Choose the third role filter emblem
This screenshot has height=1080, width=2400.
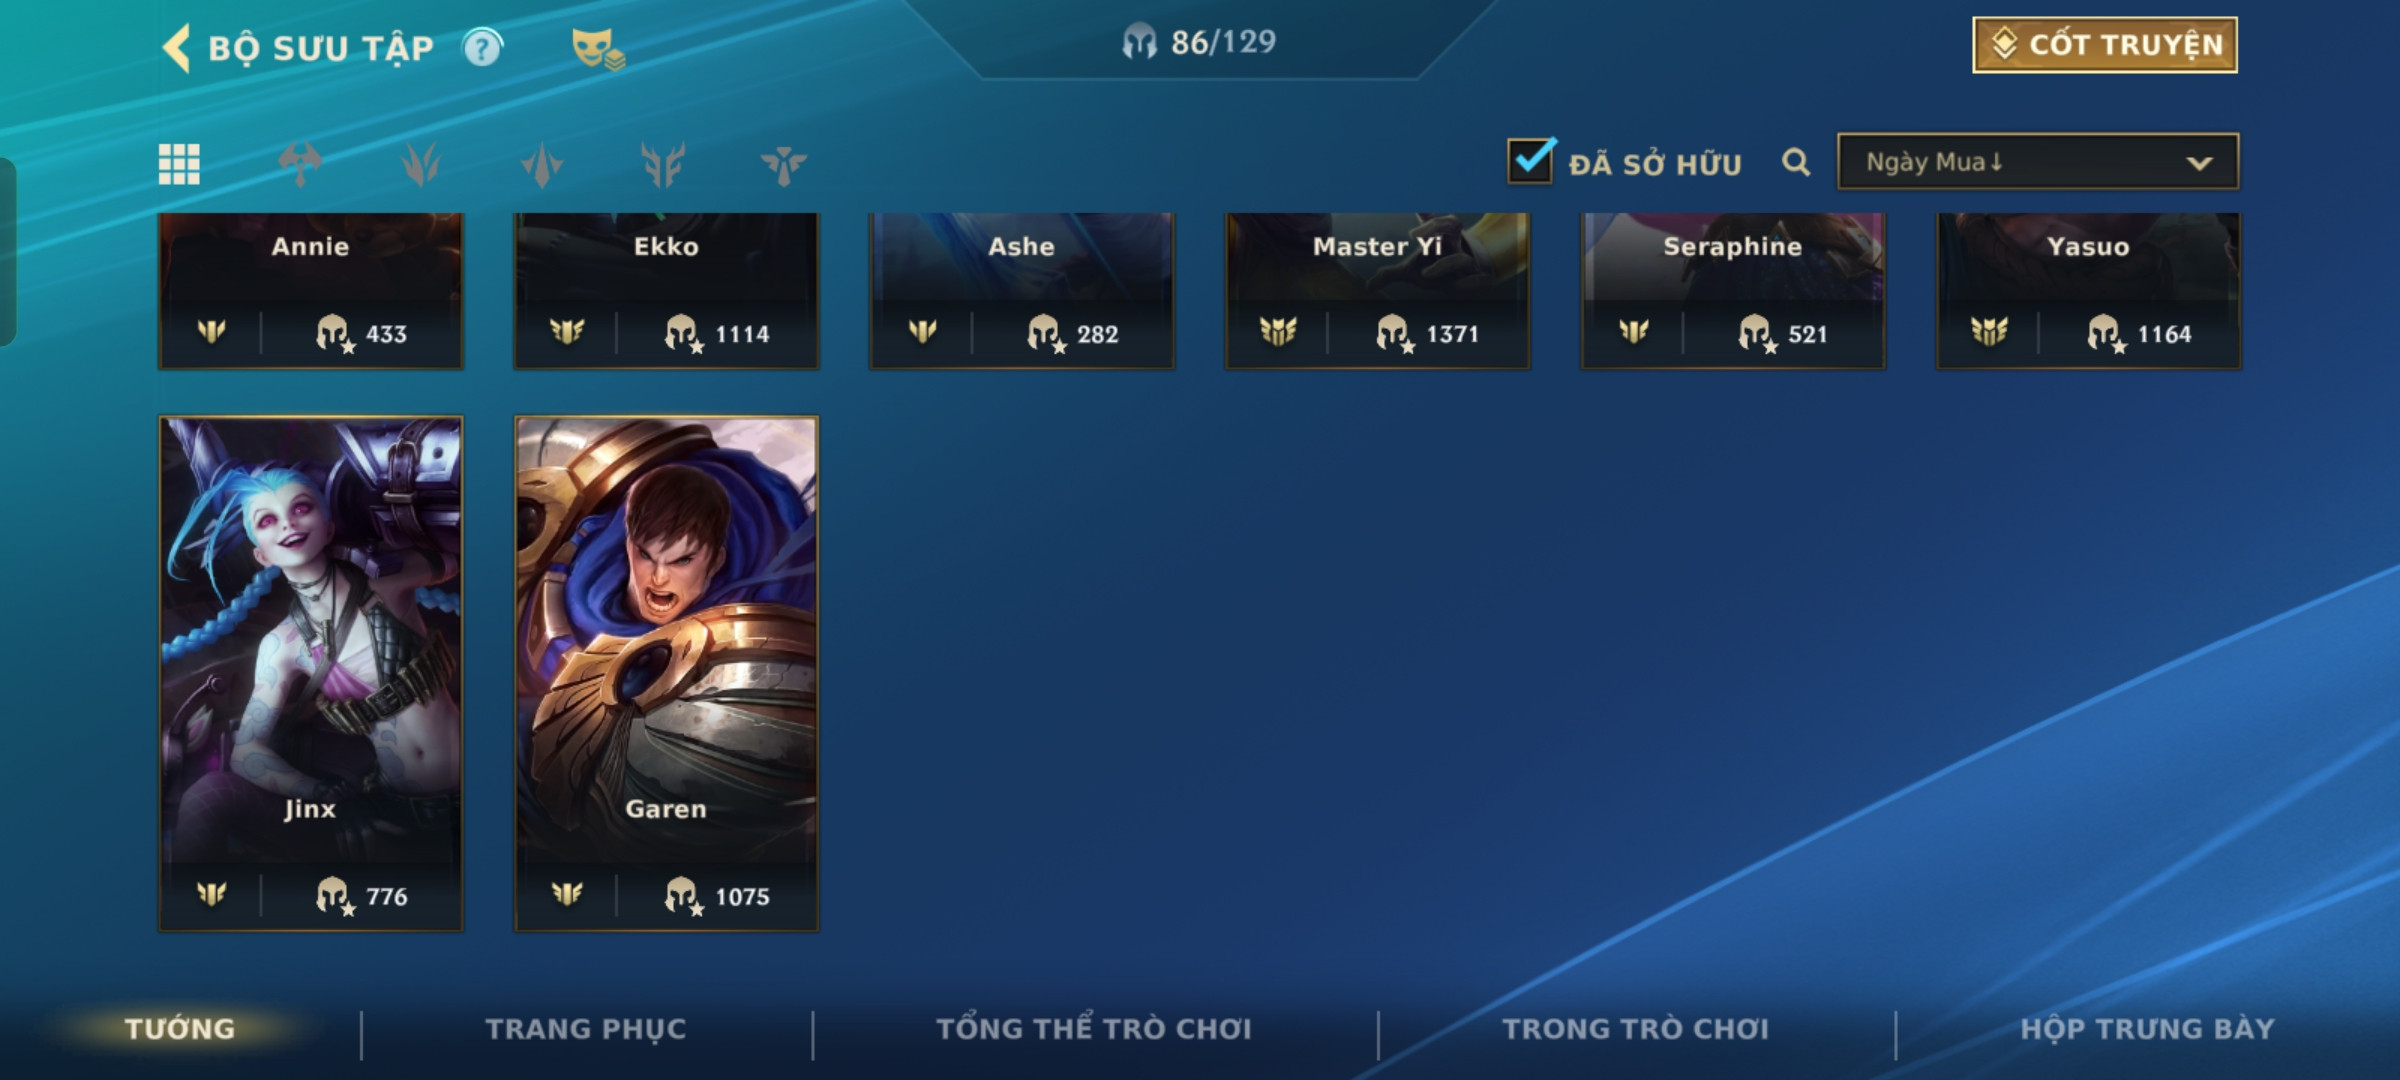tap(542, 164)
